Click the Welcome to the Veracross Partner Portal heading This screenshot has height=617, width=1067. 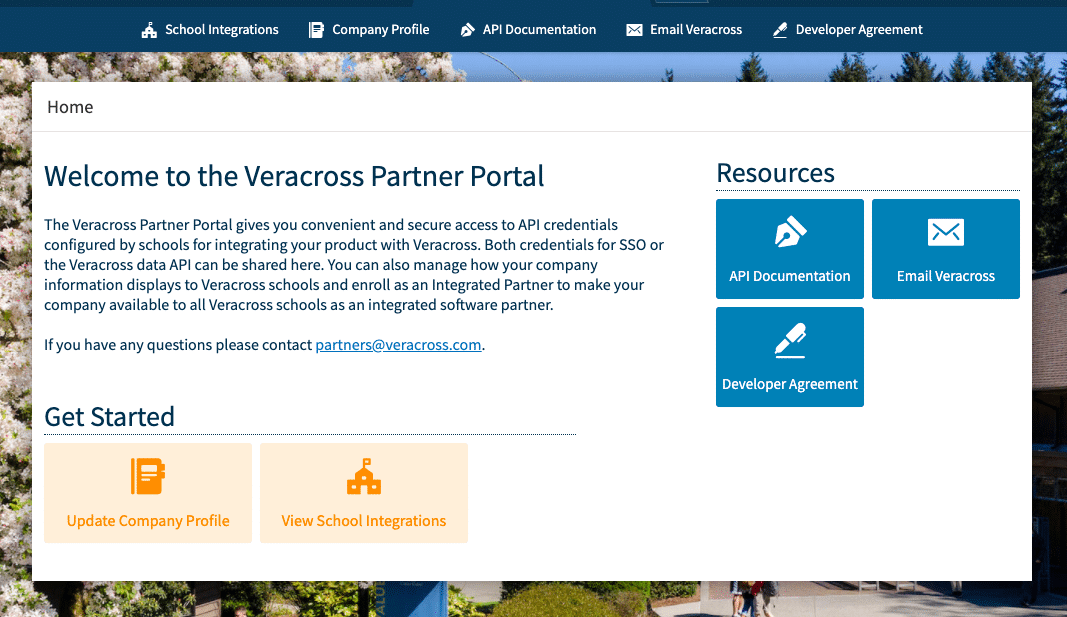294,176
